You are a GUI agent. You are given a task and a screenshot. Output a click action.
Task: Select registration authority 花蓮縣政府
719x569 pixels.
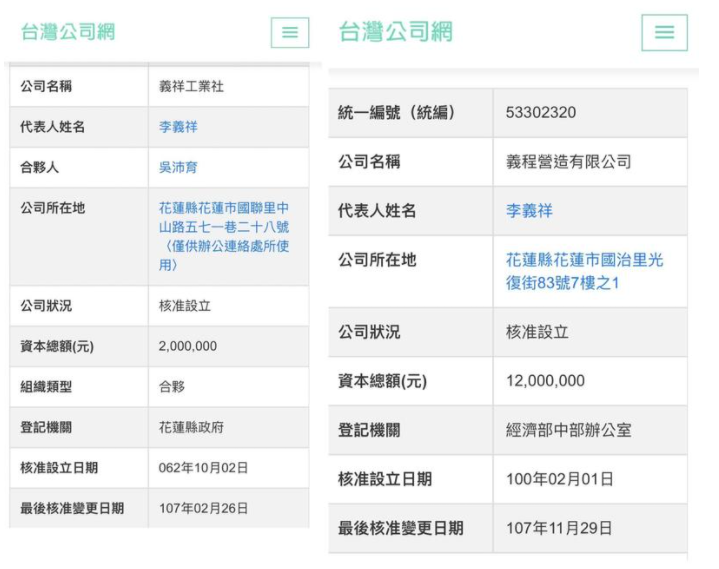(x=191, y=427)
